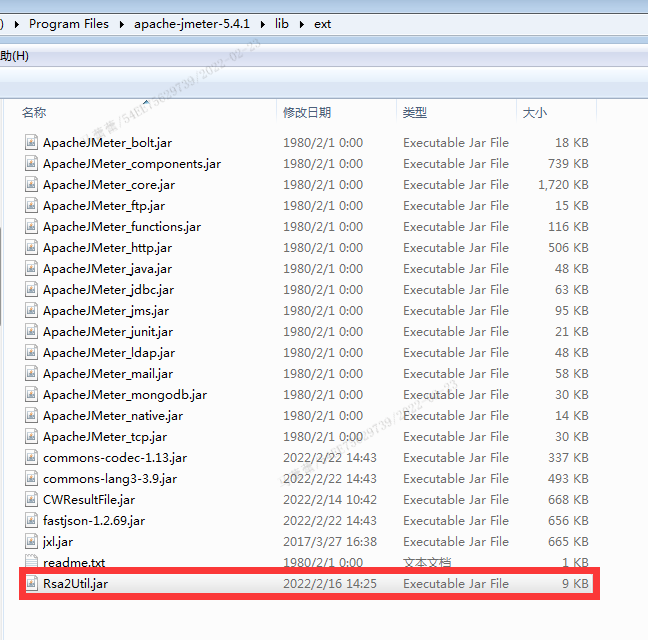Select file name ApacheJMeter_ldap.jar
Viewport: 648px width, 640px height.
pyautogui.click(x=109, y=353)
